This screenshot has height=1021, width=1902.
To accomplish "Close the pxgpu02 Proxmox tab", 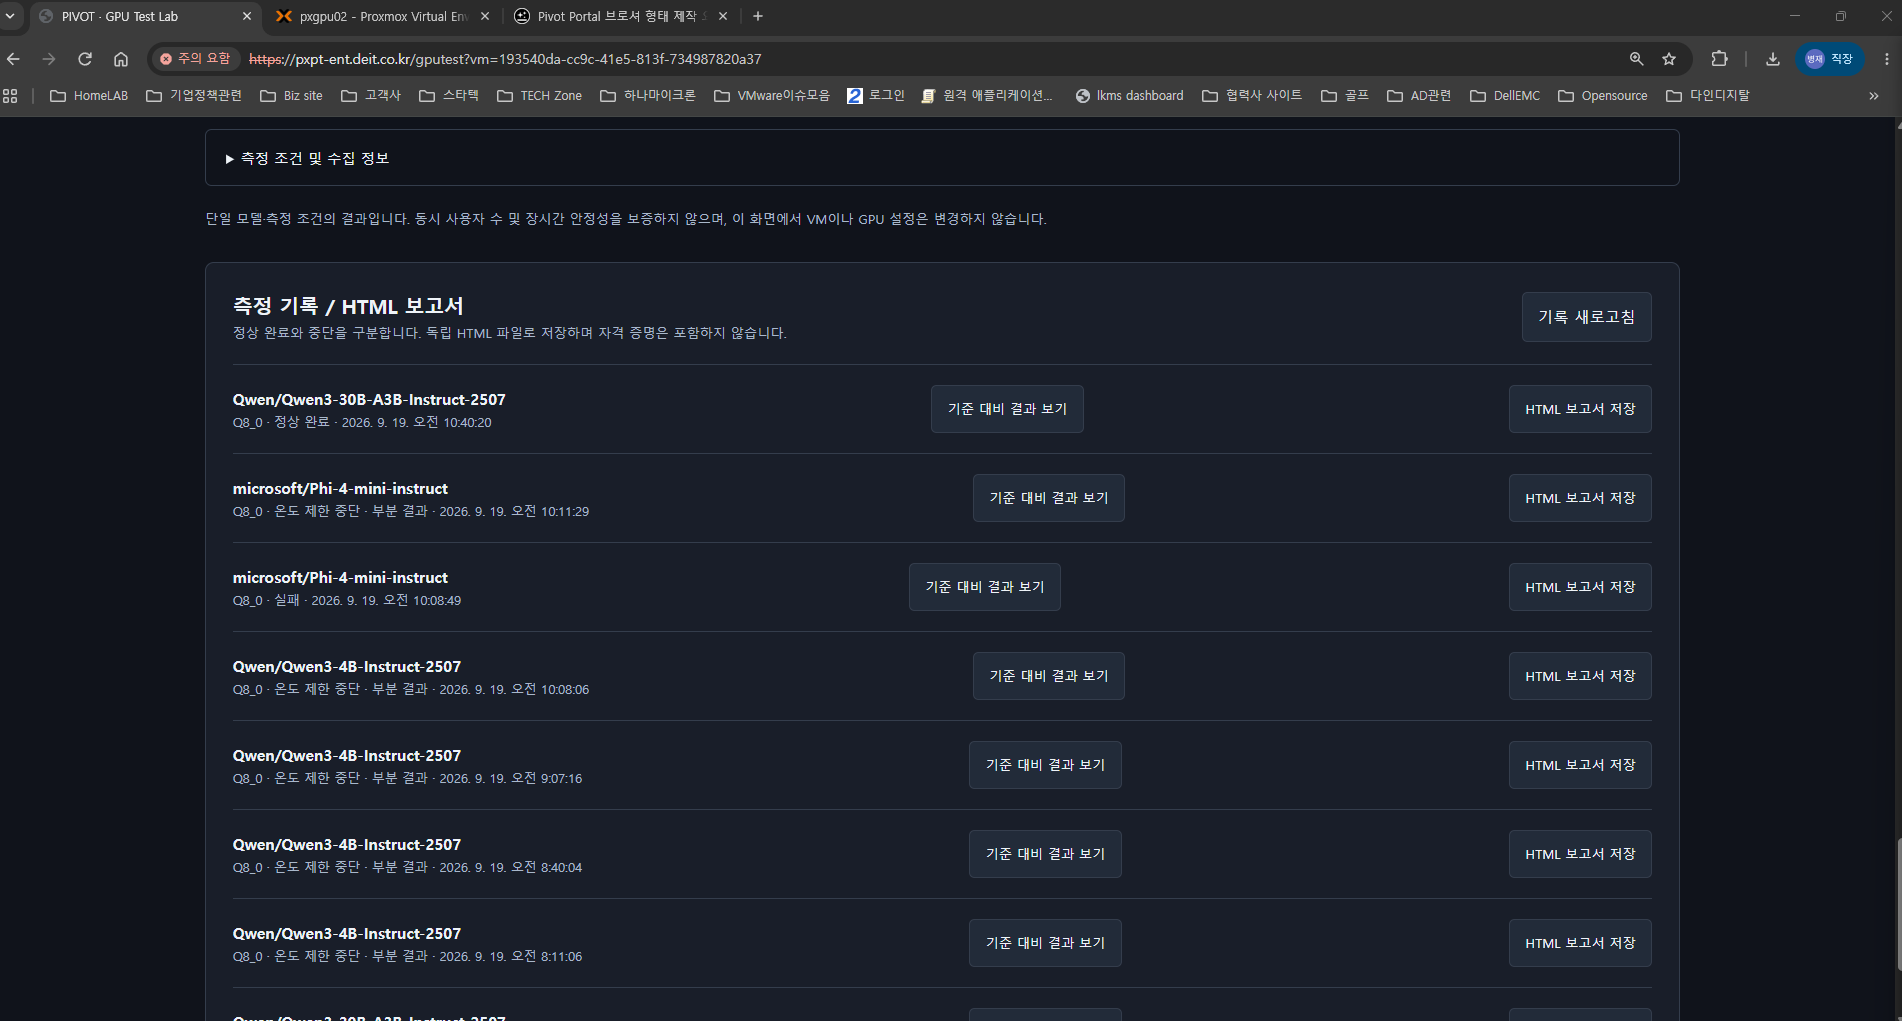I will (485, 16).
